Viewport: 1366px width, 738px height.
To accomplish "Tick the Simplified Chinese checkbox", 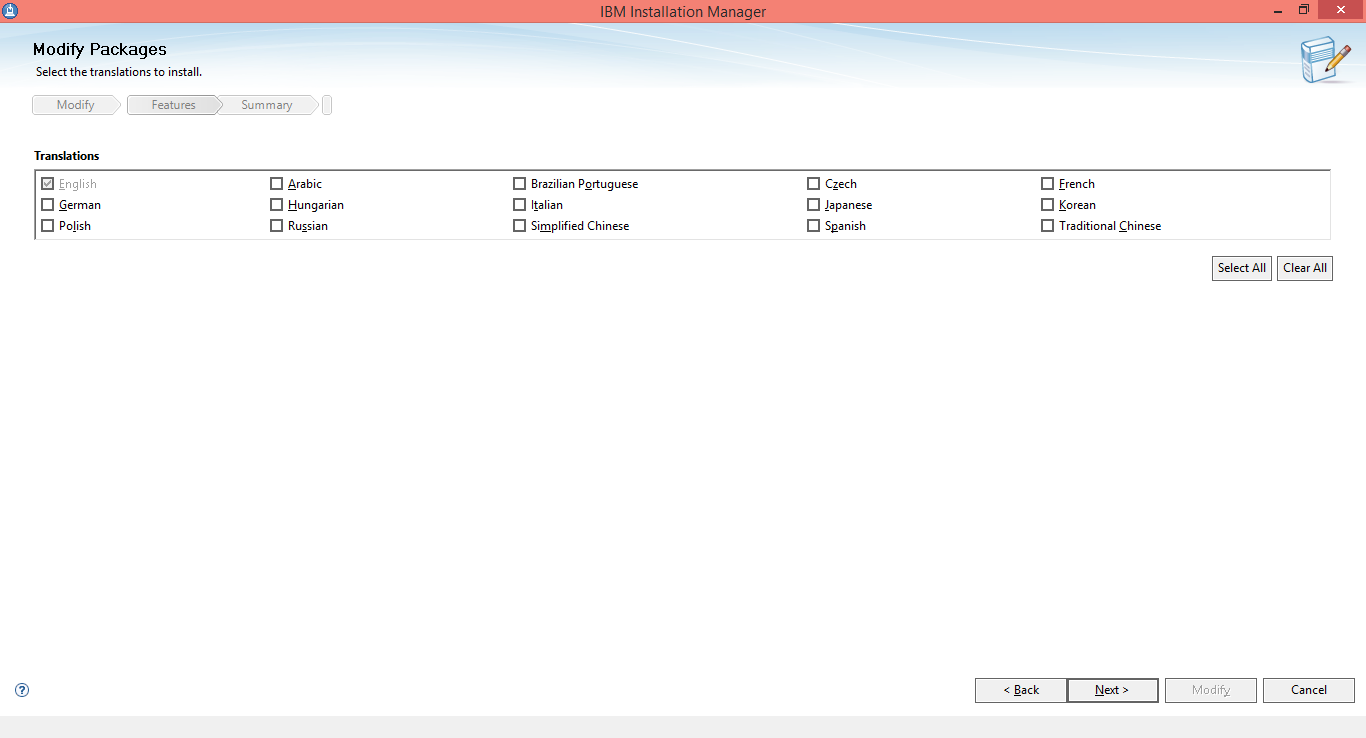I will [x=520, y=226].
